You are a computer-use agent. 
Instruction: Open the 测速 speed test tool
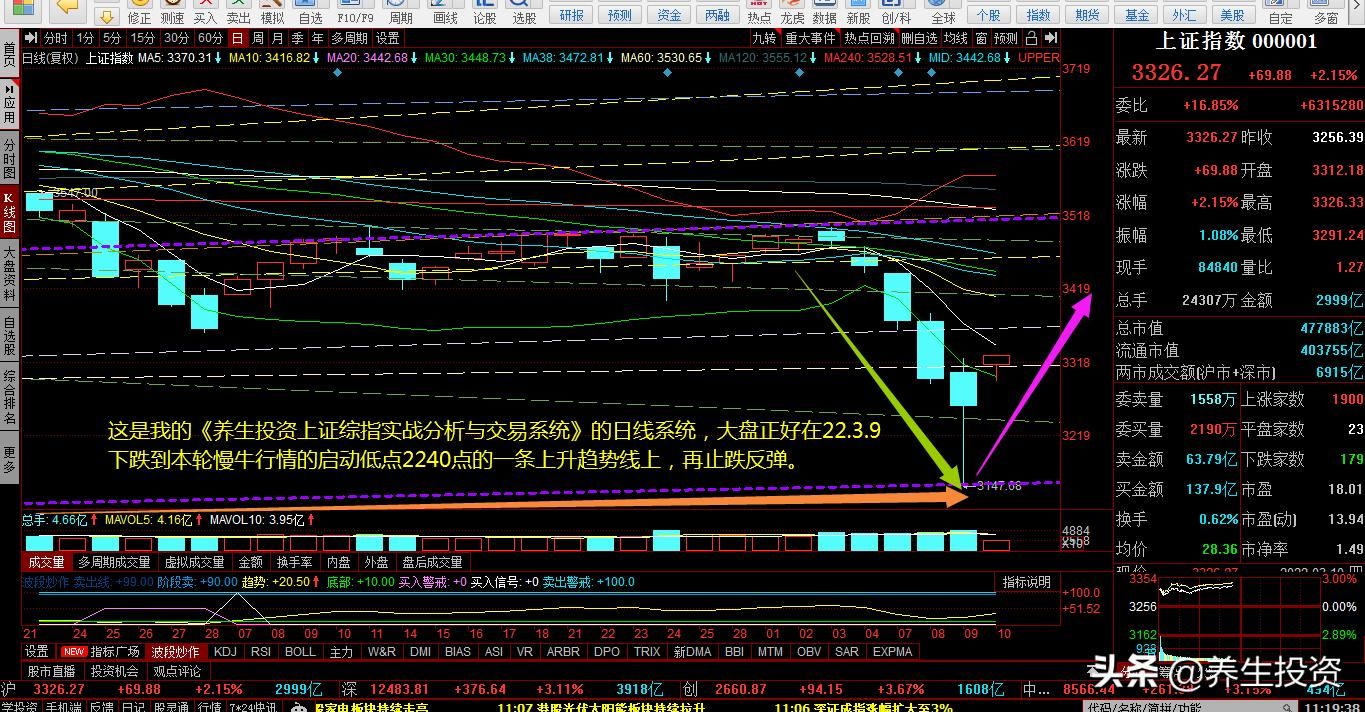[x=172, y=12]
